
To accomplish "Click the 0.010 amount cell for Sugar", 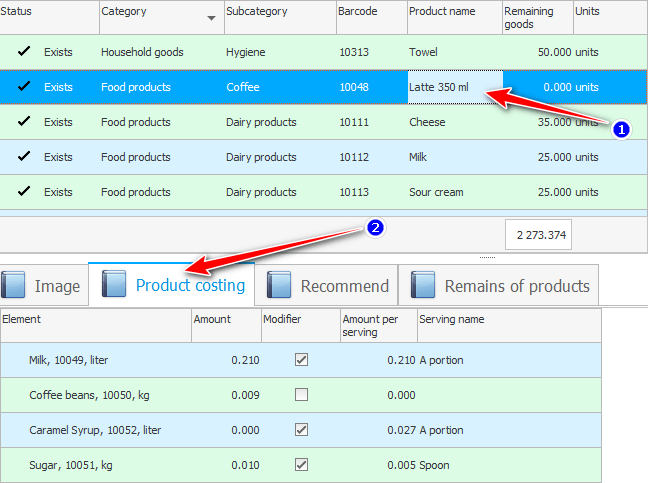I will coord(226,465).
